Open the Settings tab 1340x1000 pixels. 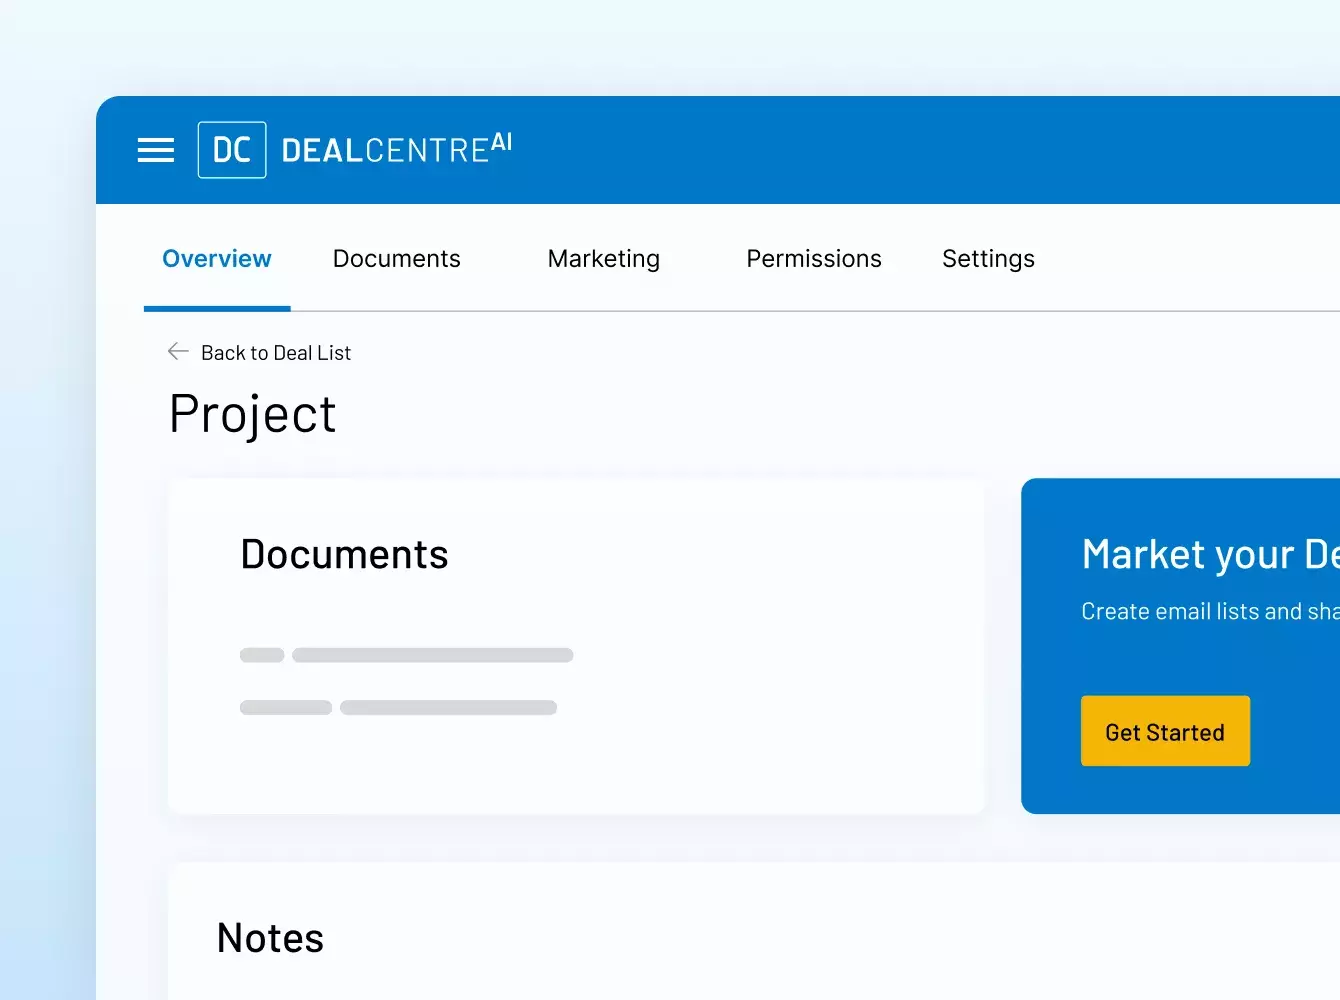tap(987, 259)
